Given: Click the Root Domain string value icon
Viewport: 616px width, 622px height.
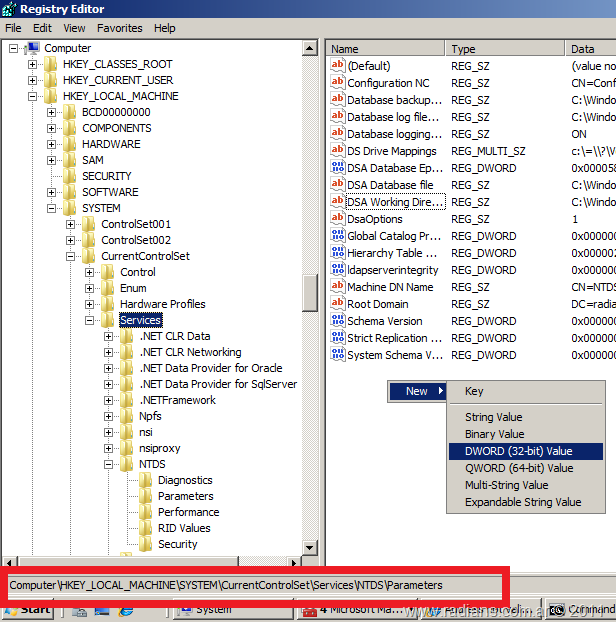Looking at the screenshot, I should [x=337, y=304].
